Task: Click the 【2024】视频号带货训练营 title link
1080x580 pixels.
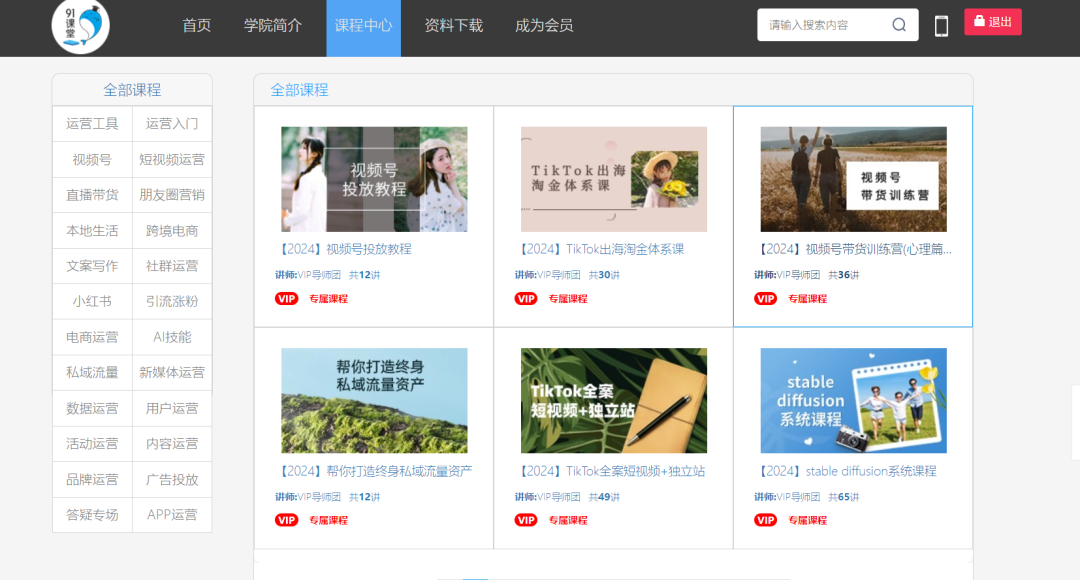Action: (854, 249)
